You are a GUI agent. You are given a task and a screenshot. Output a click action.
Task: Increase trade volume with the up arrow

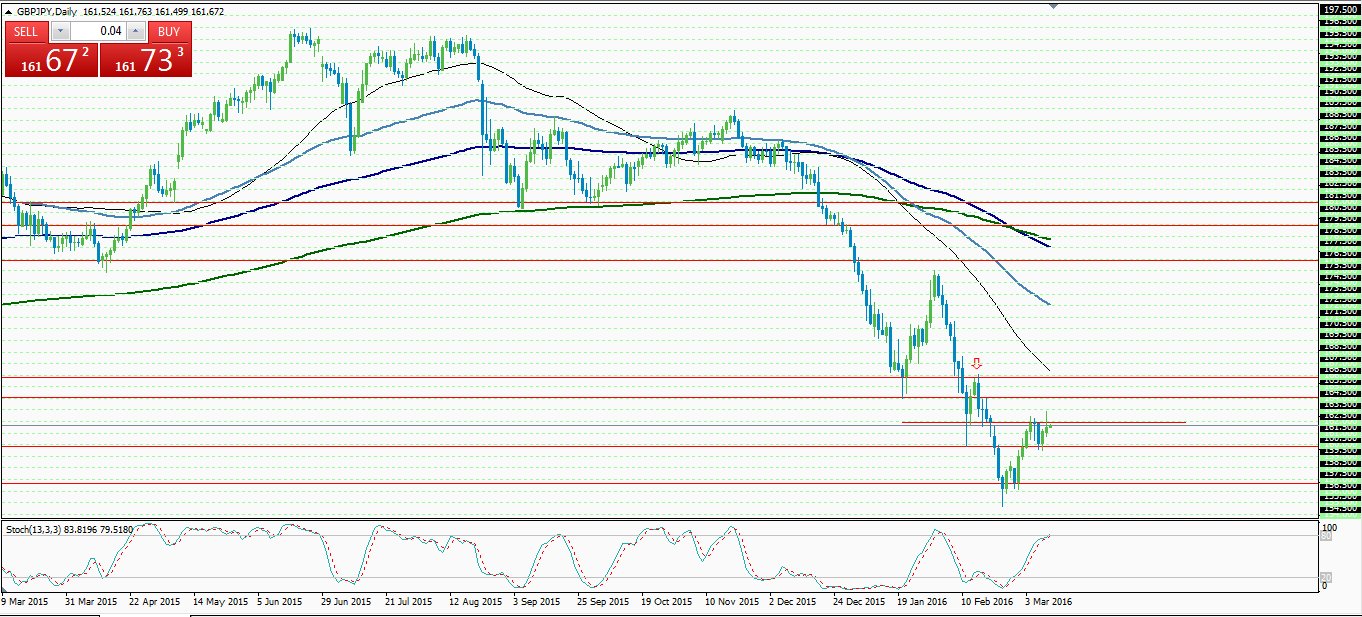coord(135,31)
